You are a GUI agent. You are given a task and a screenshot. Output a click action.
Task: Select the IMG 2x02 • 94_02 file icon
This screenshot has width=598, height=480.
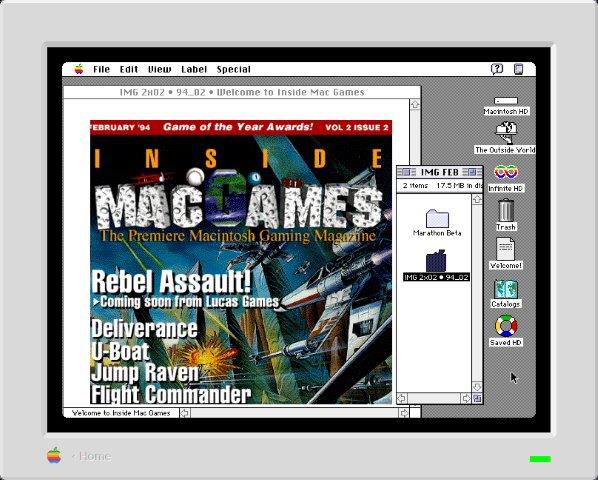[x=436, y=261]
